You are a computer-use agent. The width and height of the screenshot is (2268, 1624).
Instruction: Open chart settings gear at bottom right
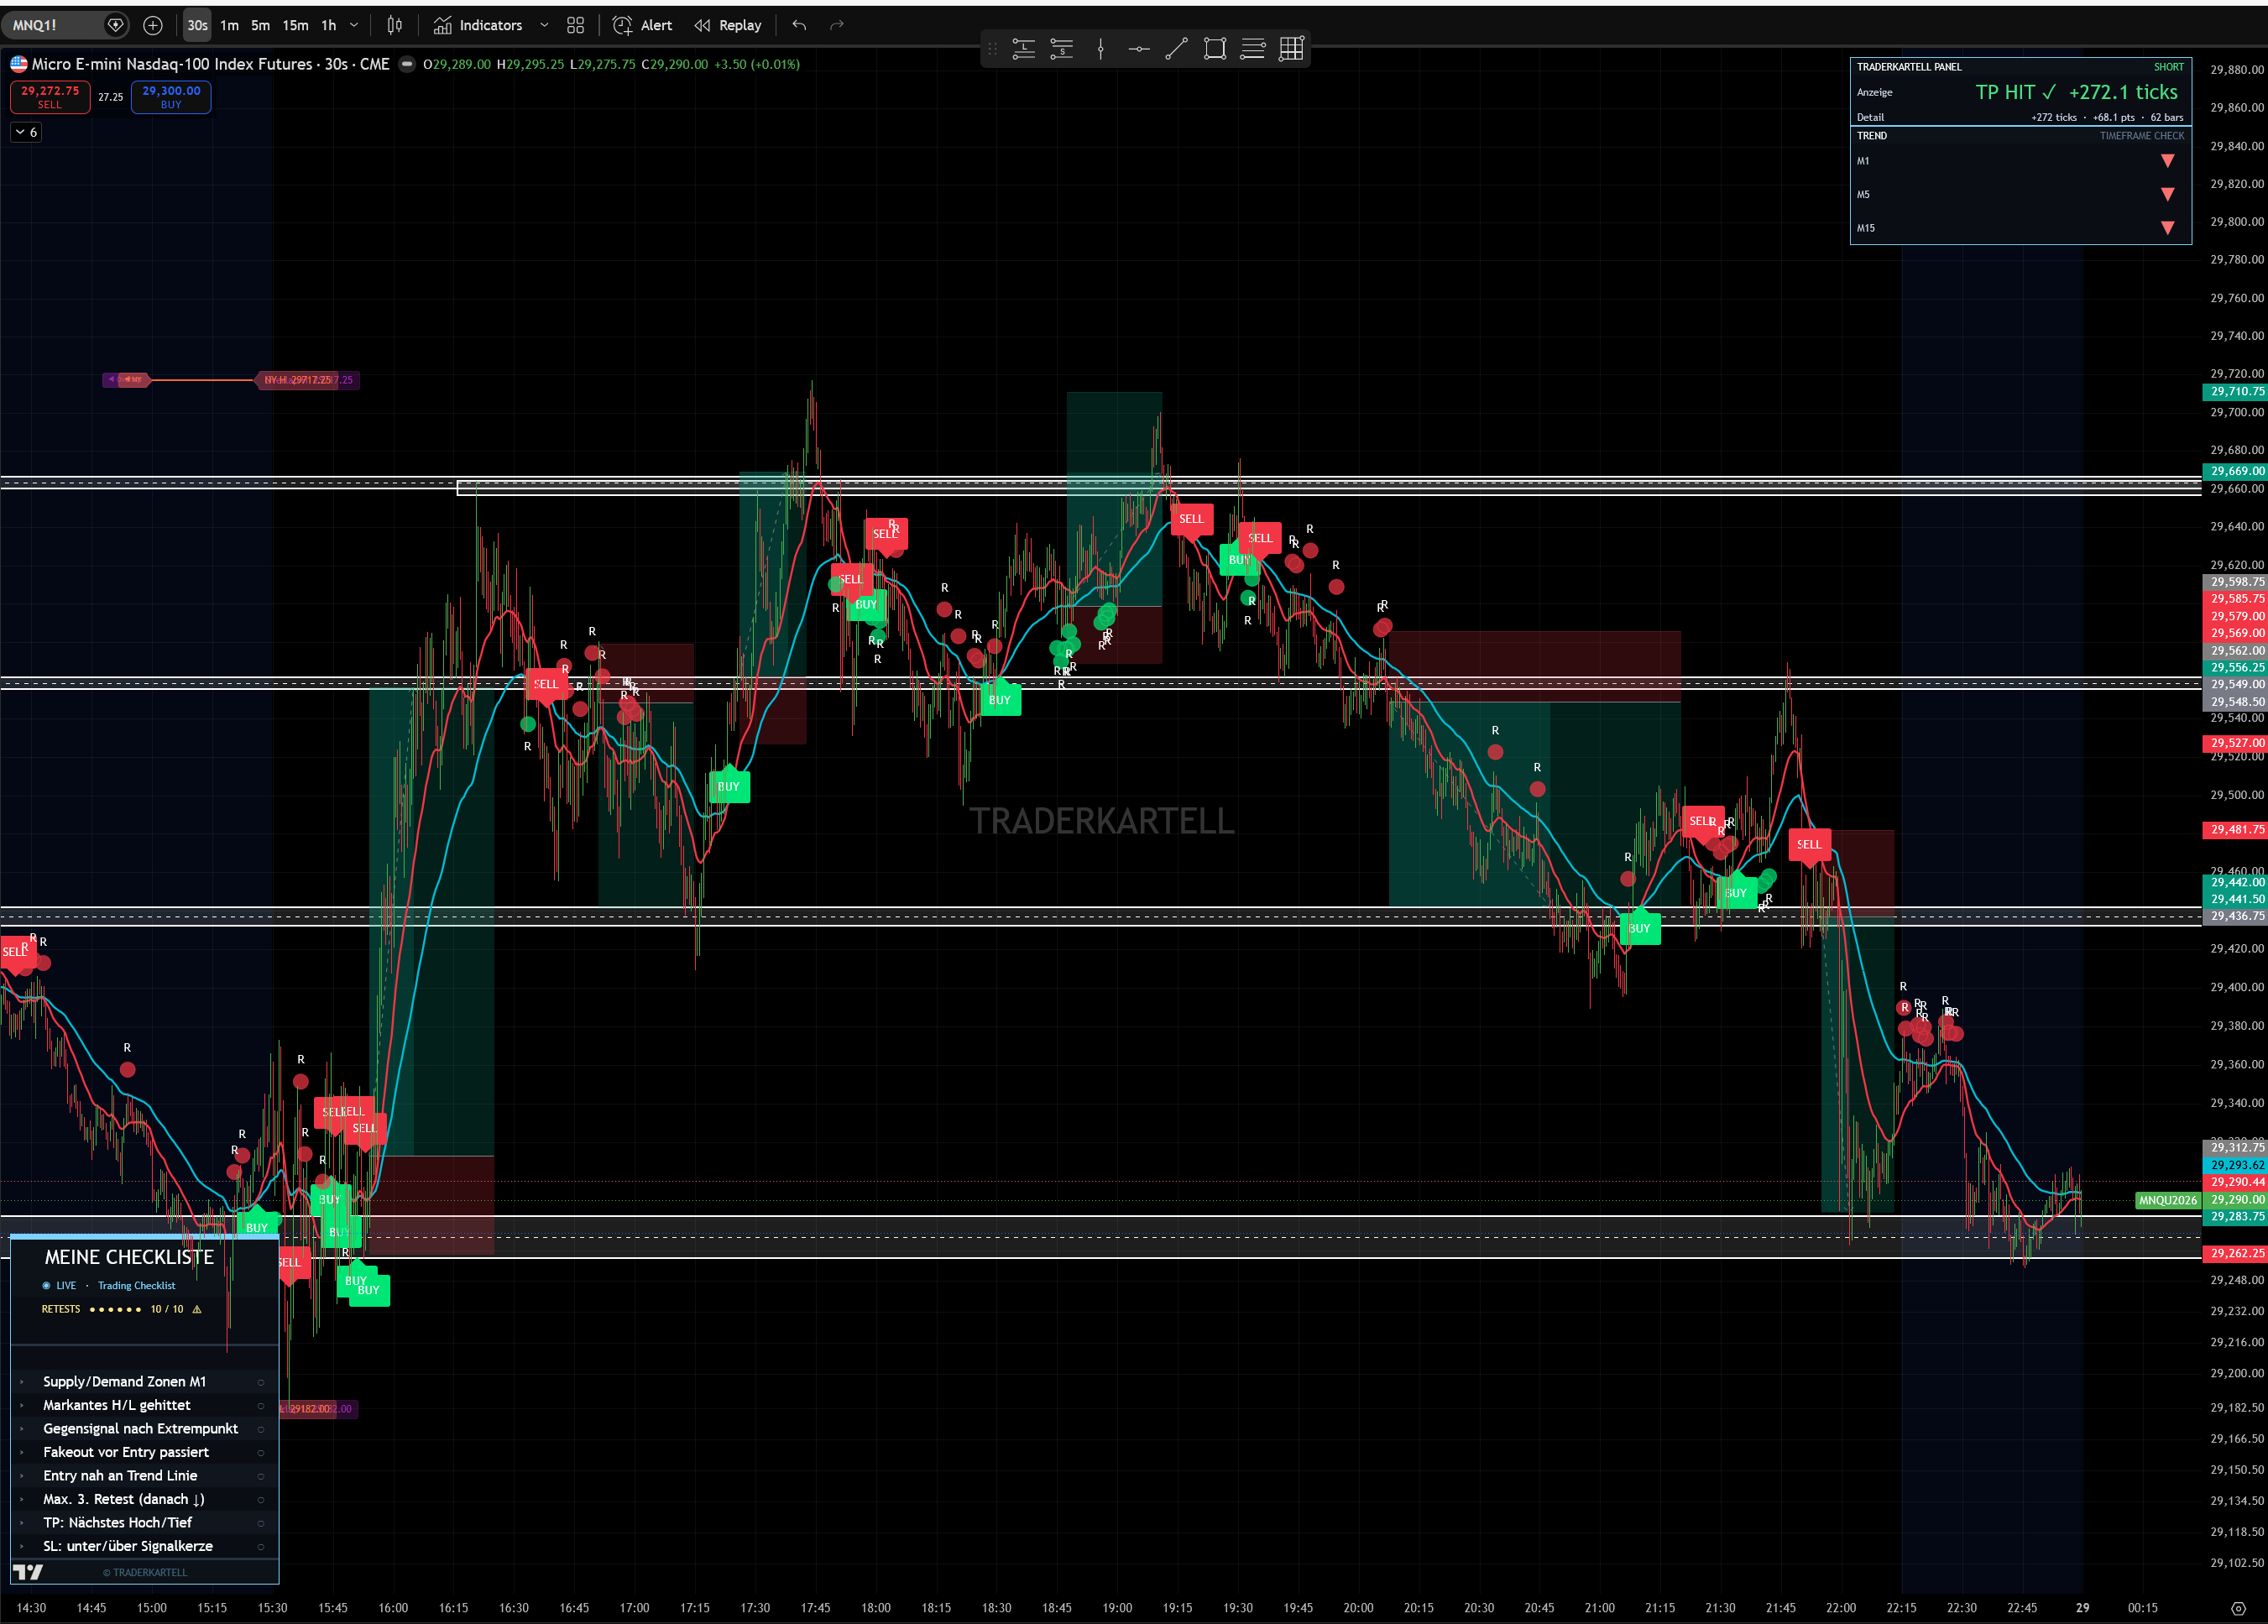(x=2238, y=1608)
